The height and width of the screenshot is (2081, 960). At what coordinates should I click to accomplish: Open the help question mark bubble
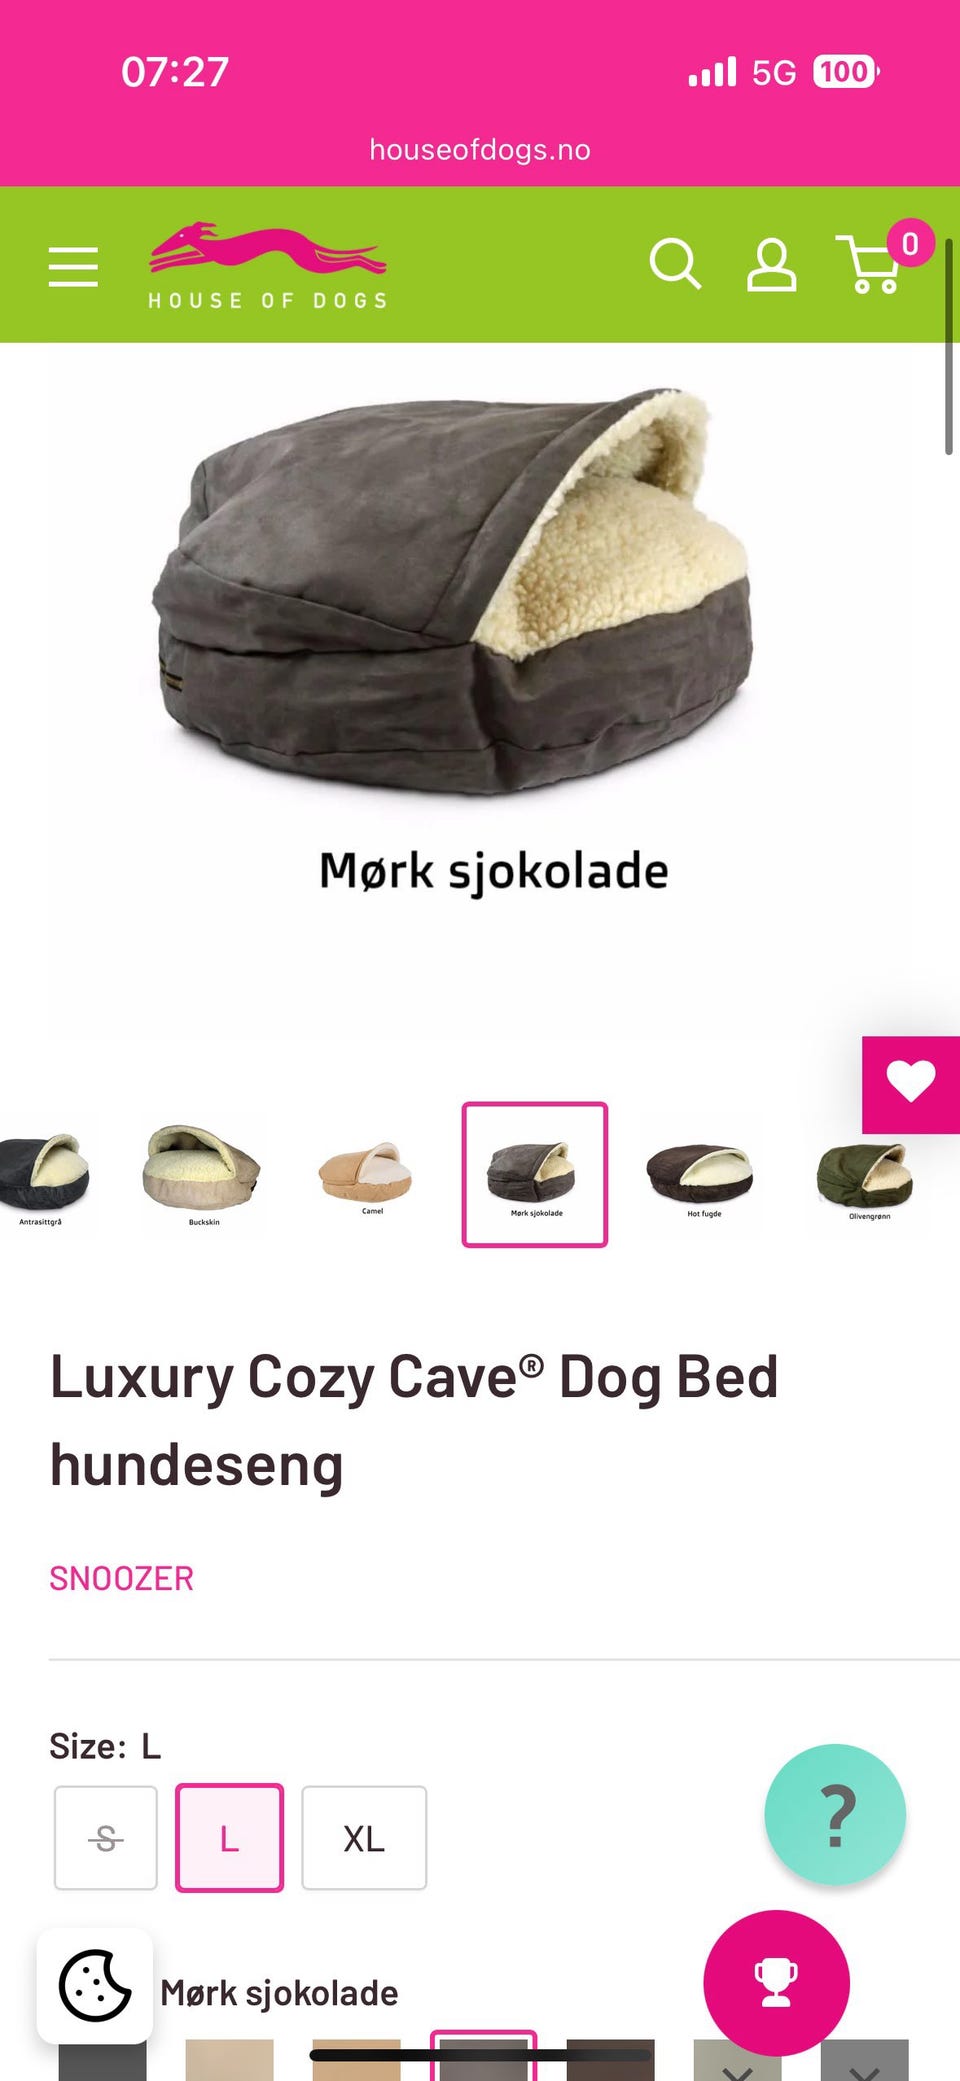[x=835, y=1814]
